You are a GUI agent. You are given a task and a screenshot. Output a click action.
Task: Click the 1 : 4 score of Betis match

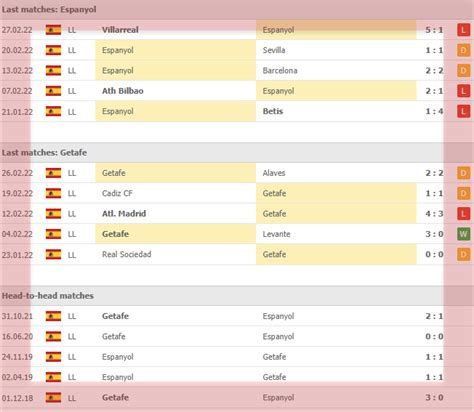point(434,111)
